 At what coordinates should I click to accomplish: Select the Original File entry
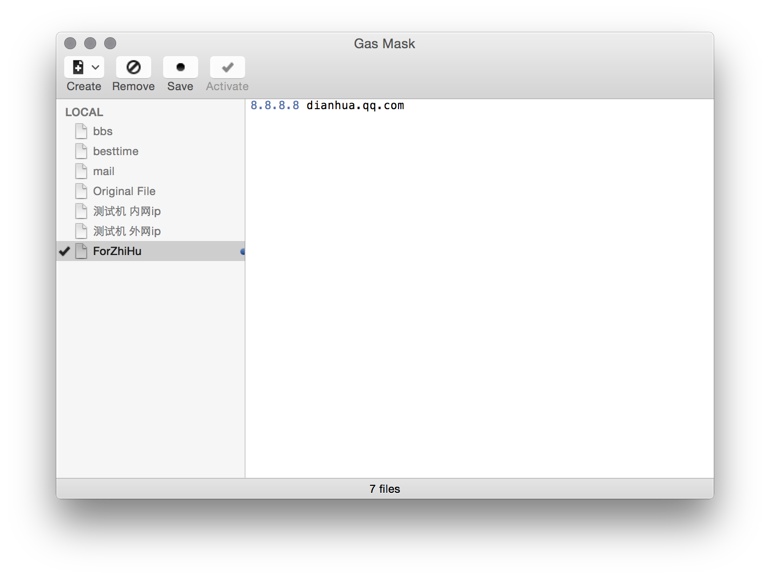tap(151, 191)
